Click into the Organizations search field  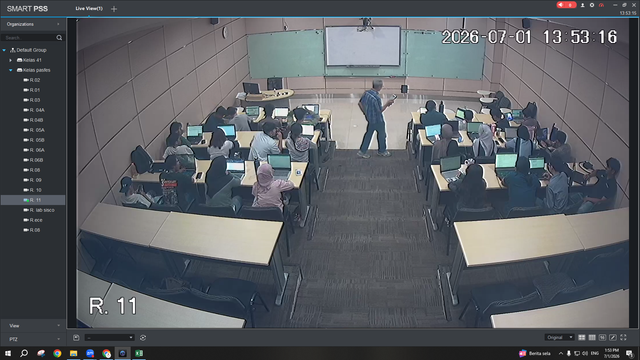click(29, 38)
